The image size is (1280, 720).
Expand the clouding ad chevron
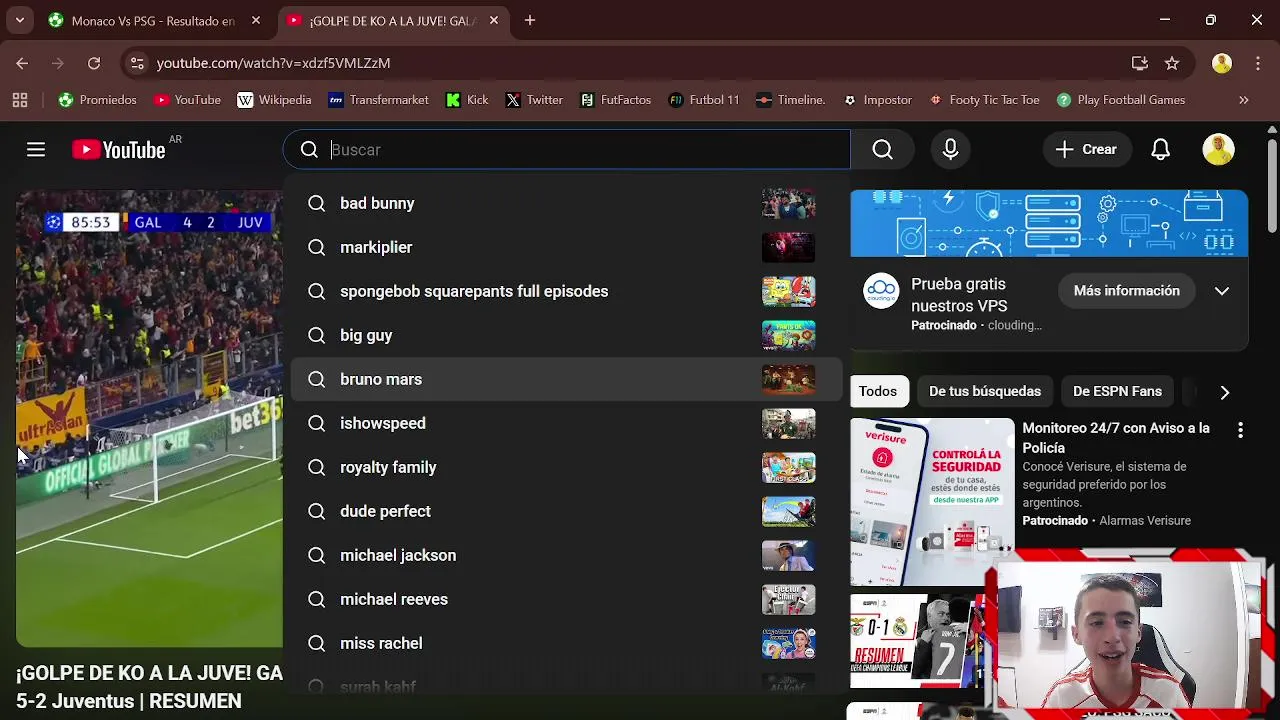[1222, 291]
